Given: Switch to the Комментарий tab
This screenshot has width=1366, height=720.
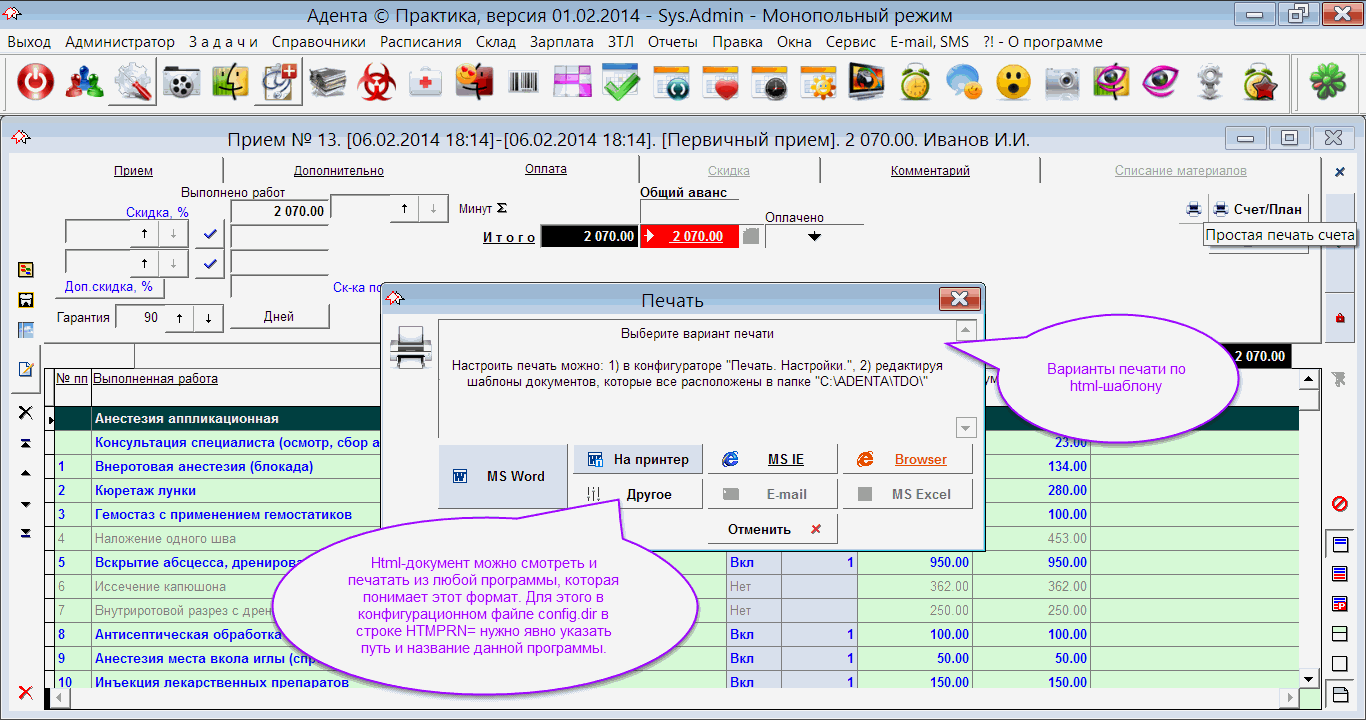Looking at the screenshot, I should (x=930, y=171).
